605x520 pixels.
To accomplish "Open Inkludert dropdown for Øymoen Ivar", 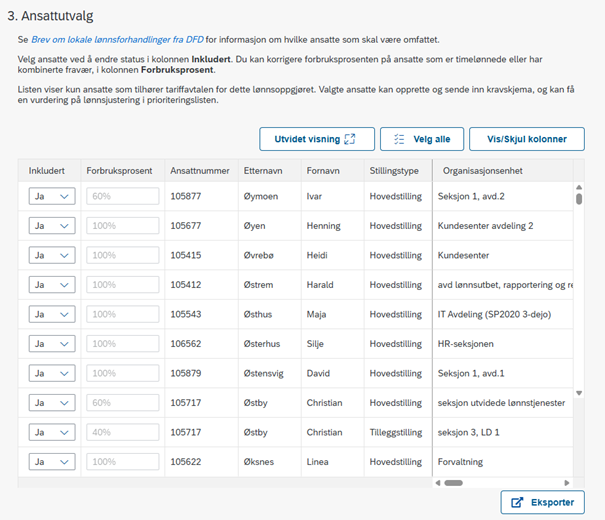I will tap(52, 196).
